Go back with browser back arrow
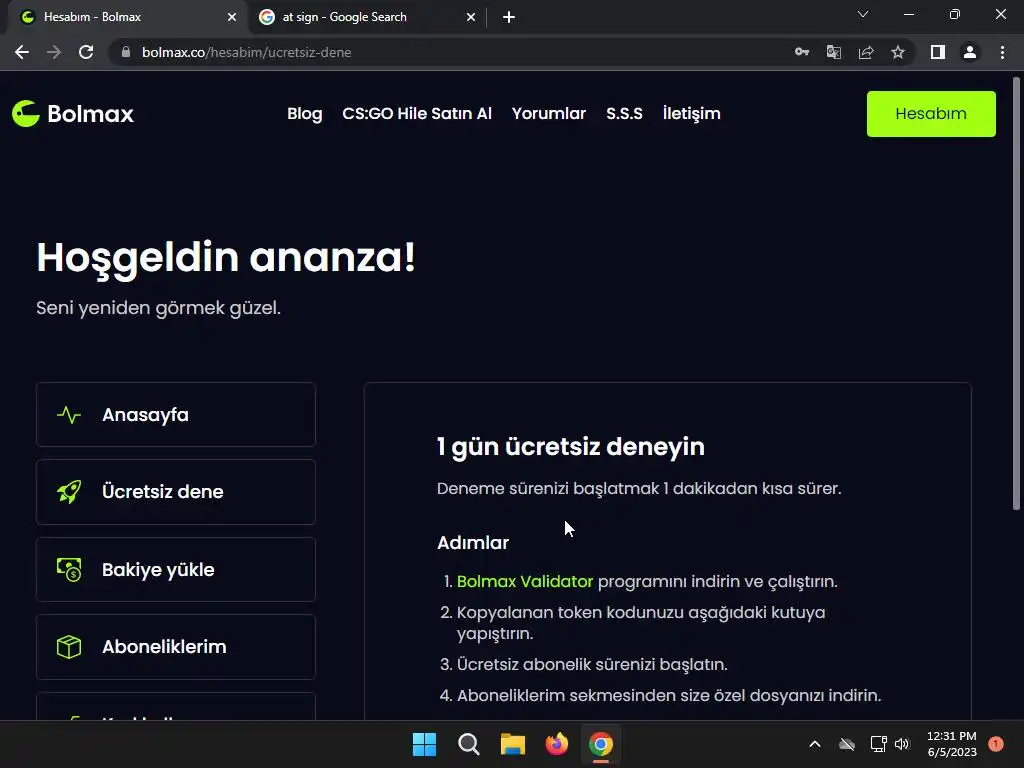The width and height of the screenshot is (1024, 768). click(22, 52)
